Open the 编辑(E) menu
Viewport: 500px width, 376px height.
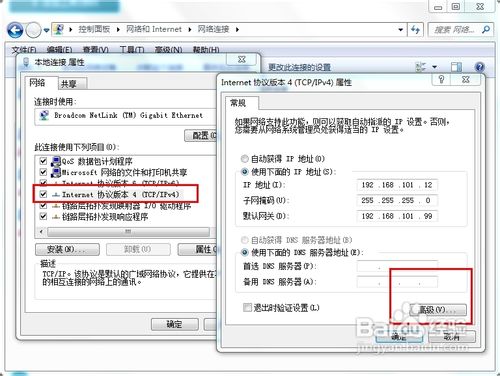tap(59, 50)
